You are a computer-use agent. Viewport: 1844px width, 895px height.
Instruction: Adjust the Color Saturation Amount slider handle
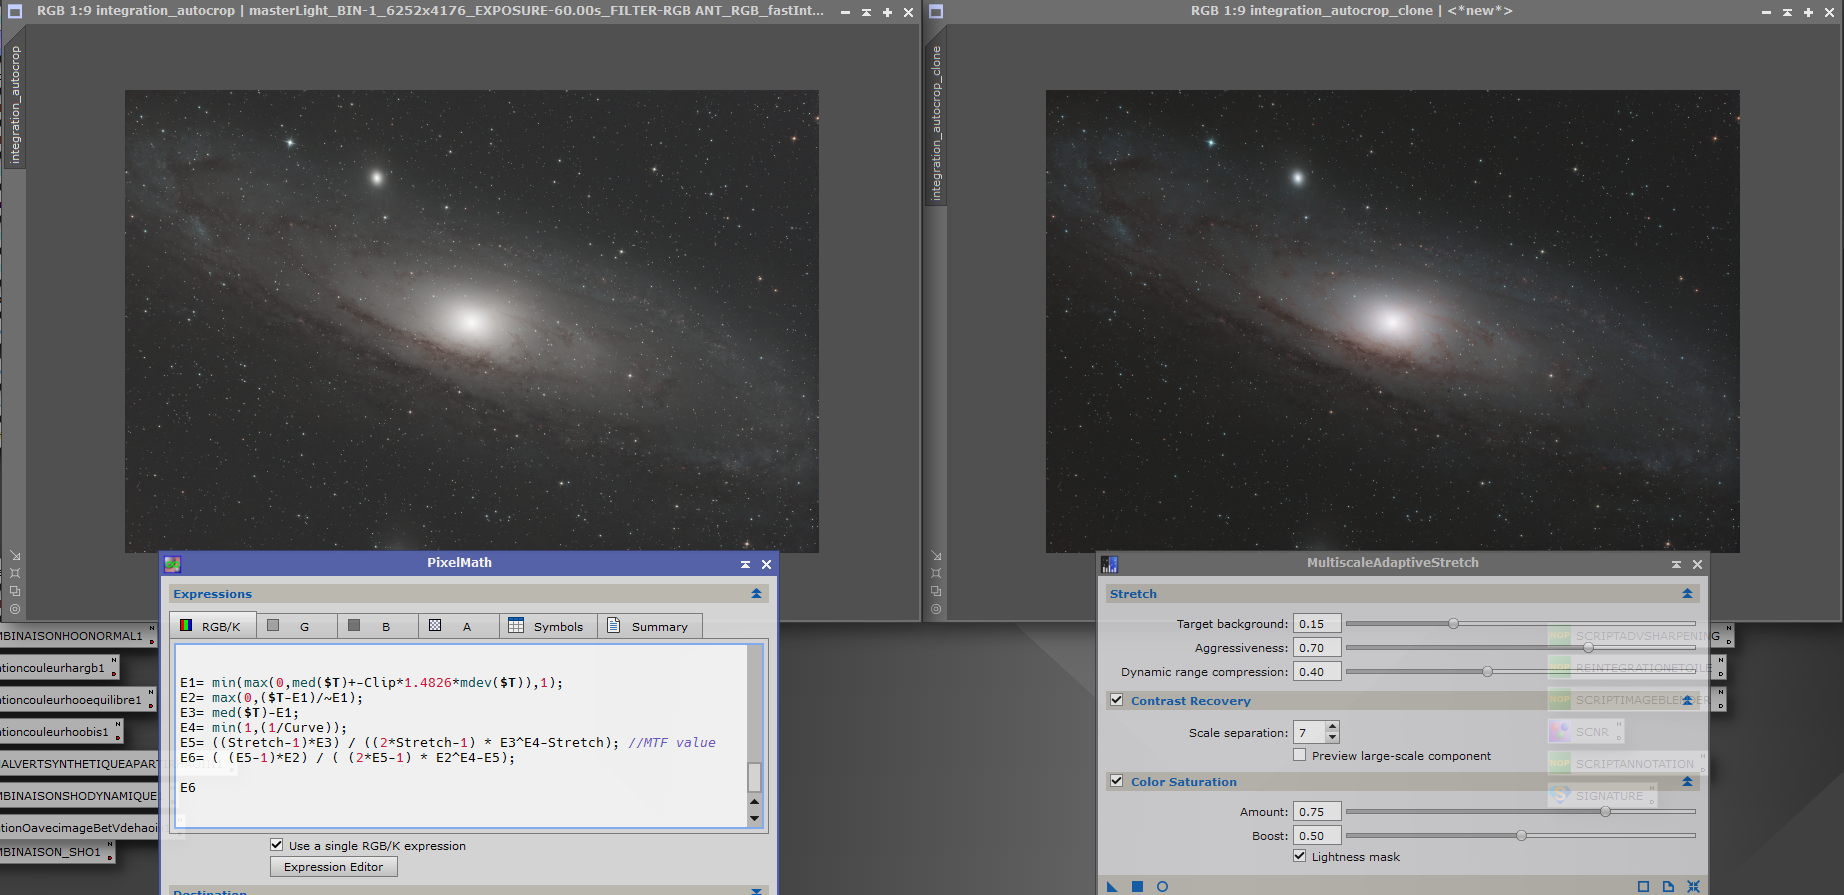1605,812
